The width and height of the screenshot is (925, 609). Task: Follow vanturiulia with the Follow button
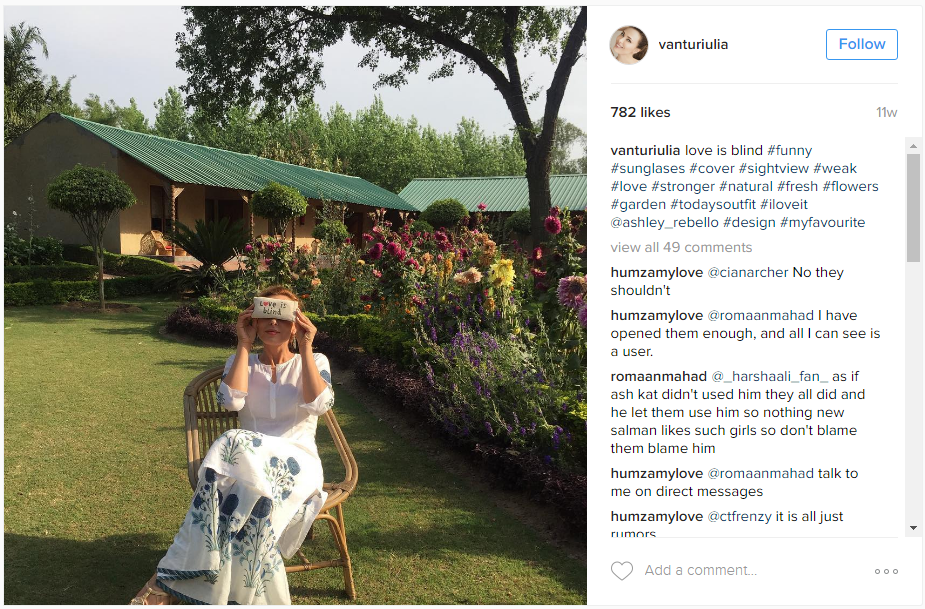(861, 44)
